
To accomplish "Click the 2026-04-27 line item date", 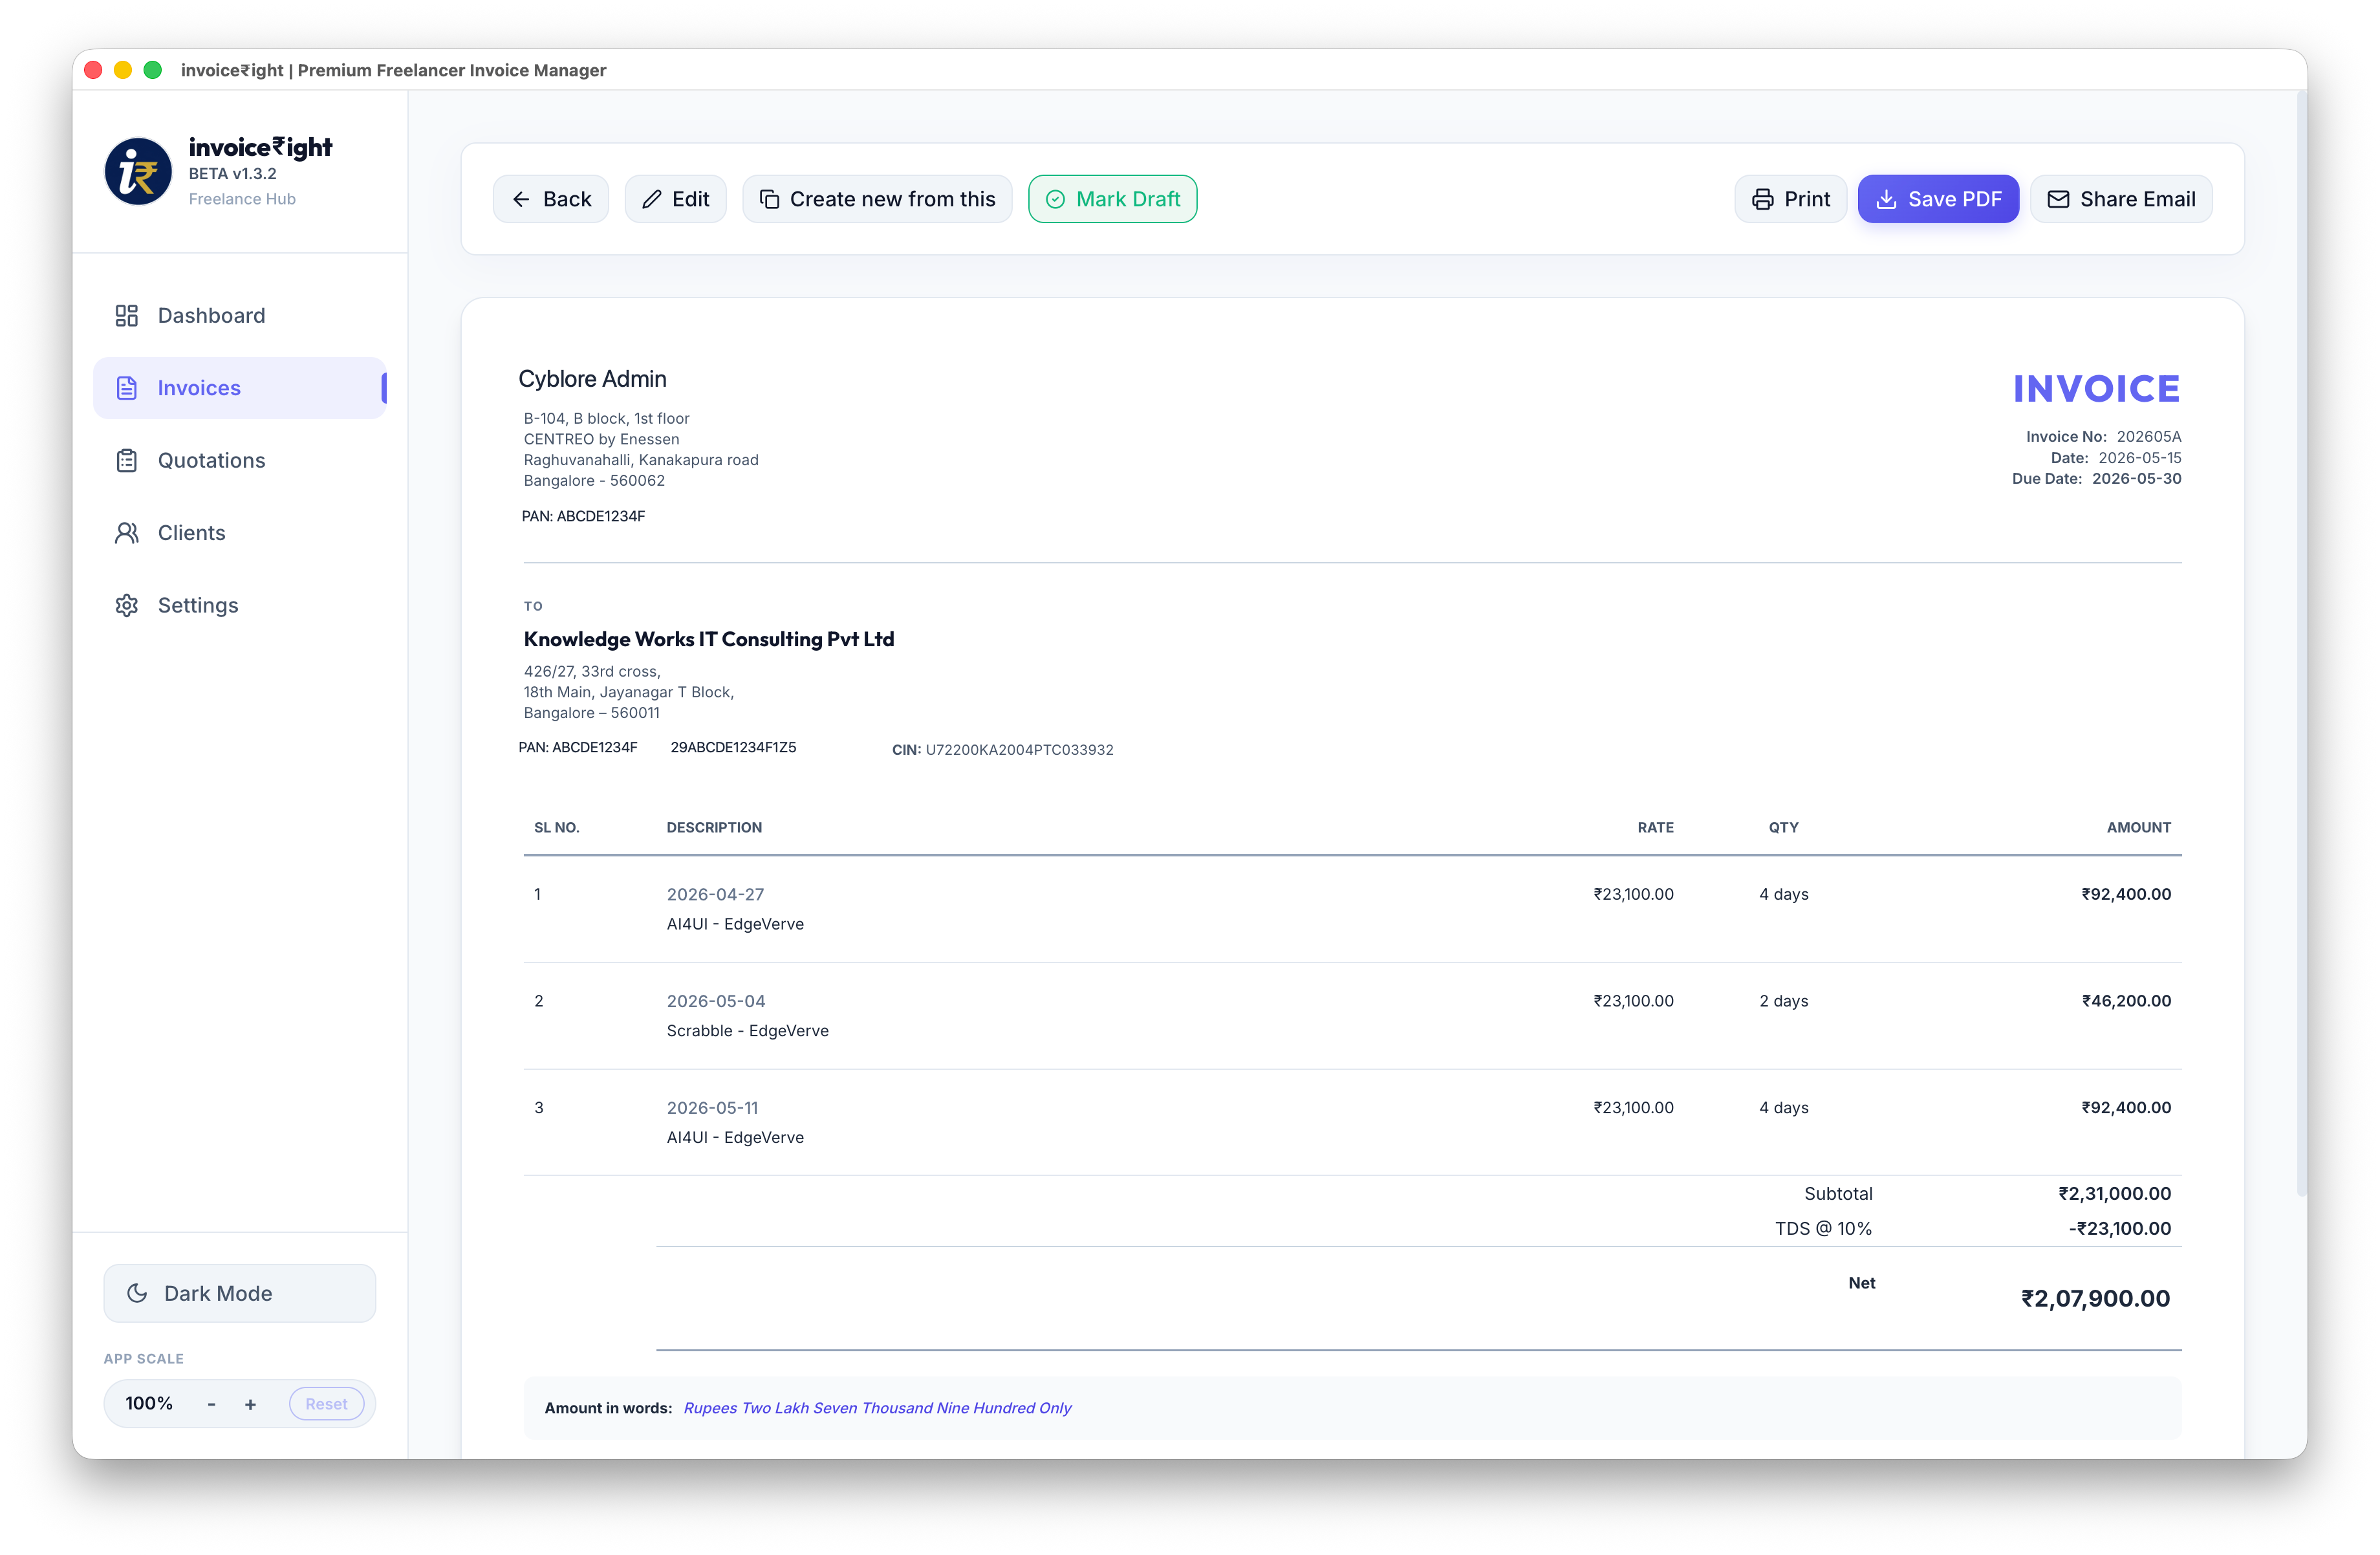I will 715,895.
